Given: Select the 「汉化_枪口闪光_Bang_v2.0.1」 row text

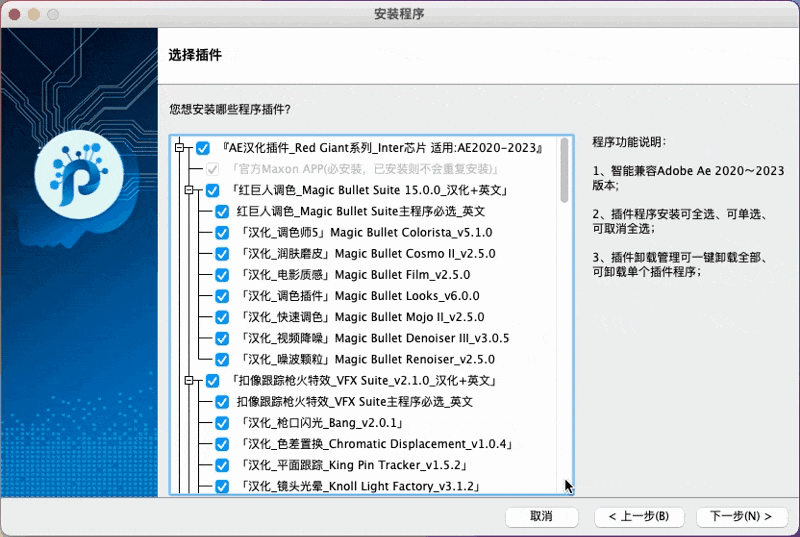Looking at the screenshot, I should click(x=322, y=423).
